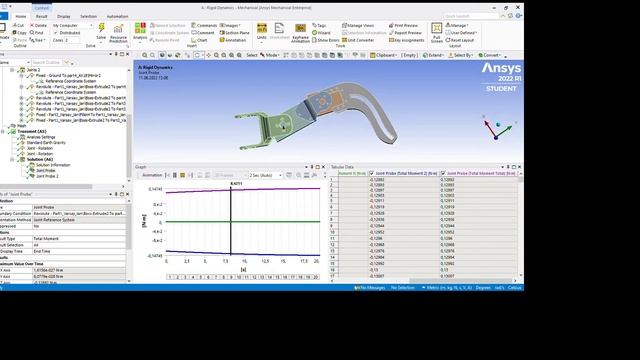Click the Find icon
Screen dimensions: 640x360
36,33
